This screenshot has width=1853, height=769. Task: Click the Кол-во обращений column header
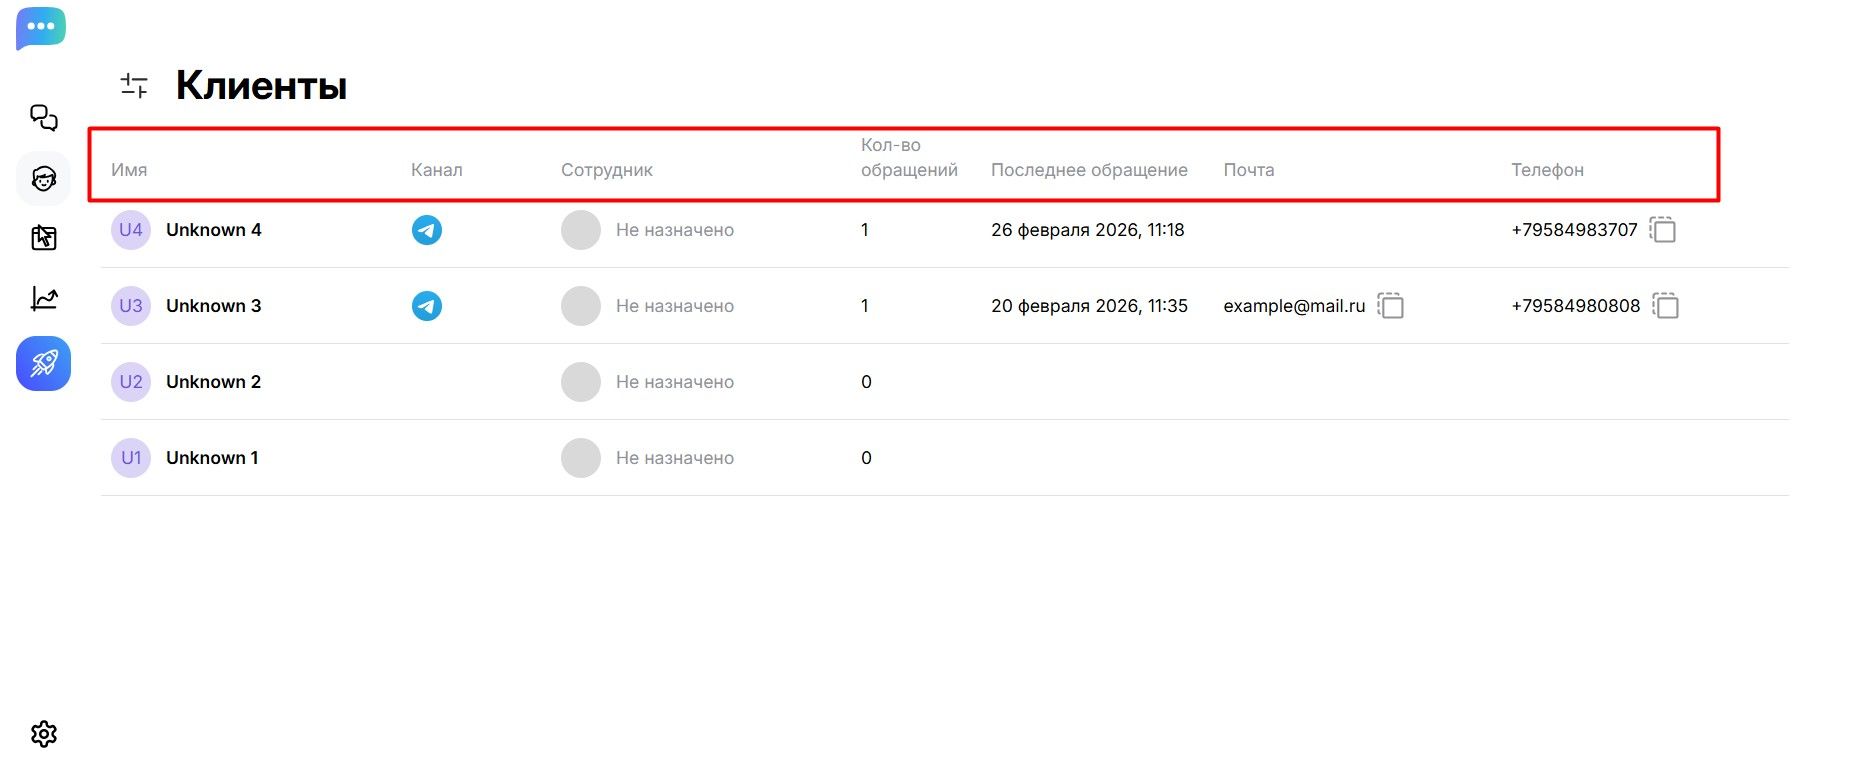click(908, 158)
